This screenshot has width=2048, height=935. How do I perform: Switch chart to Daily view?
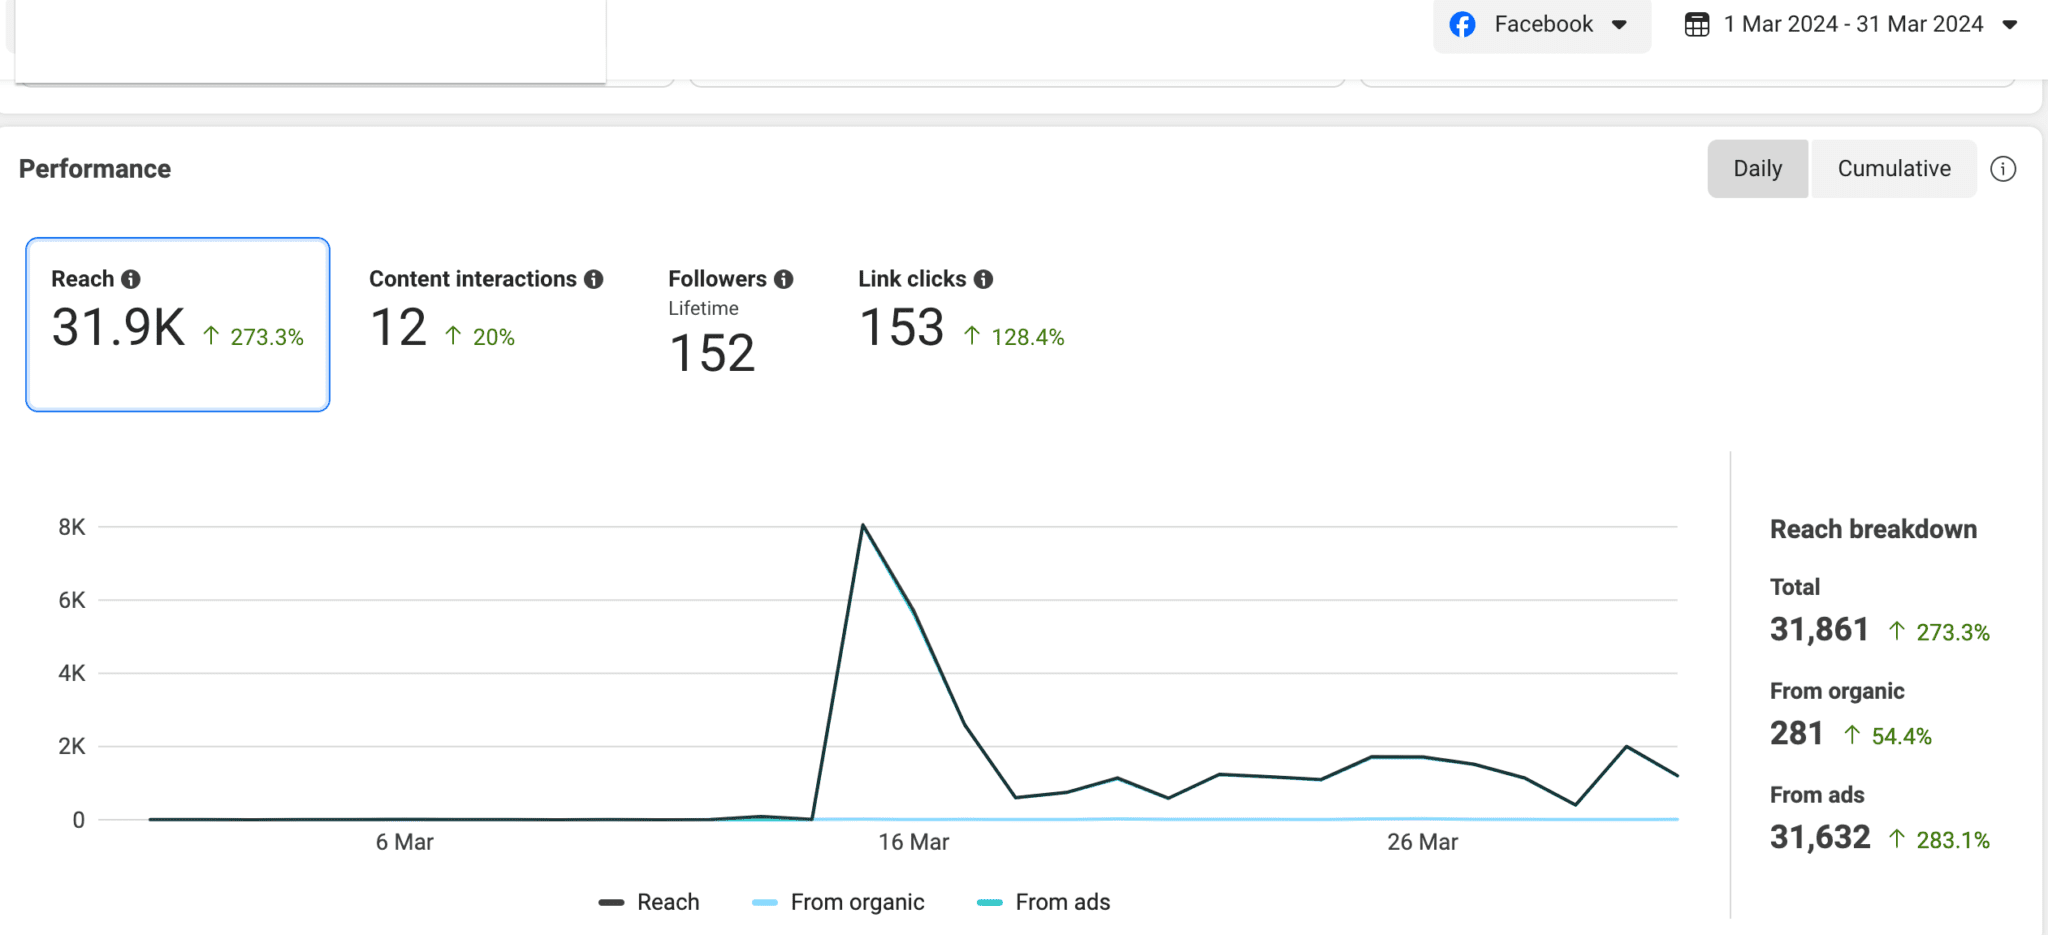(1757, 169)
